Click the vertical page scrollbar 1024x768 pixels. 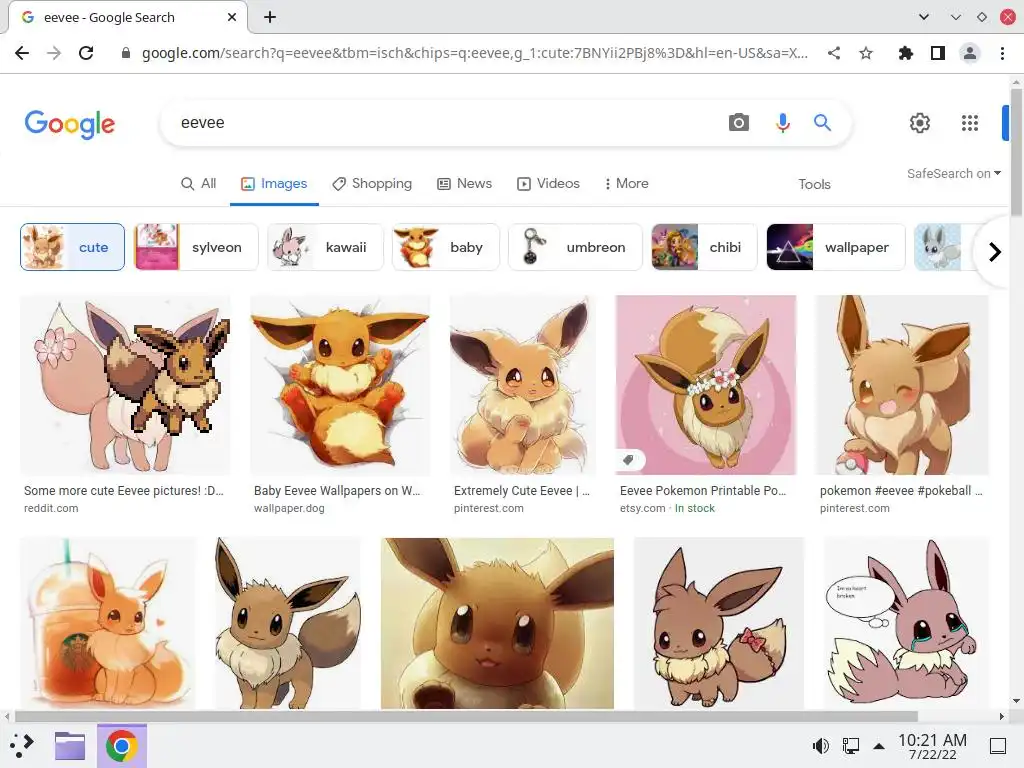[x=1016, y=152]
